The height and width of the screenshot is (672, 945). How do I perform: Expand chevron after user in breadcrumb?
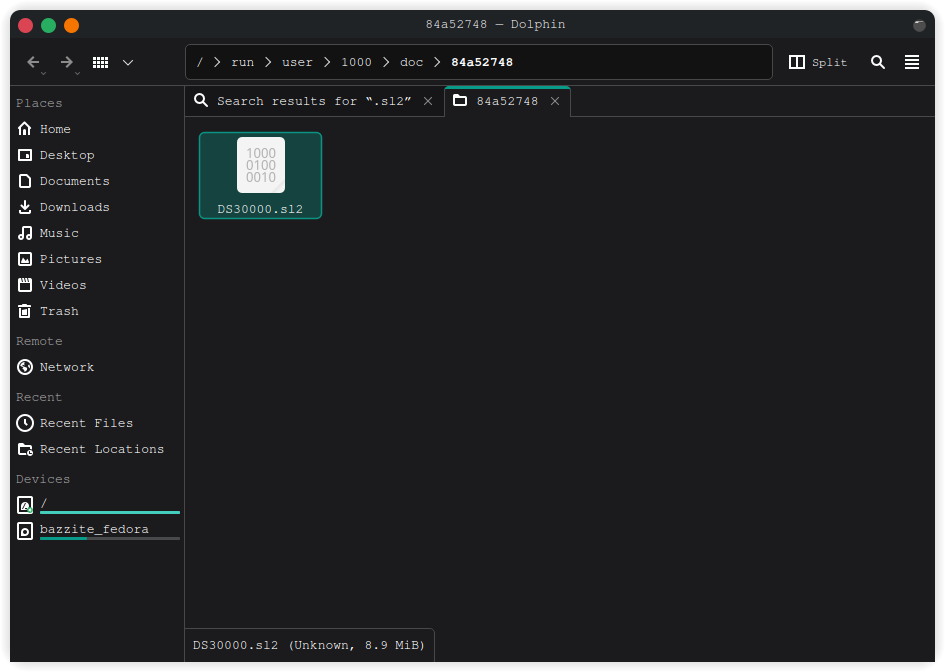pos(327,62)
